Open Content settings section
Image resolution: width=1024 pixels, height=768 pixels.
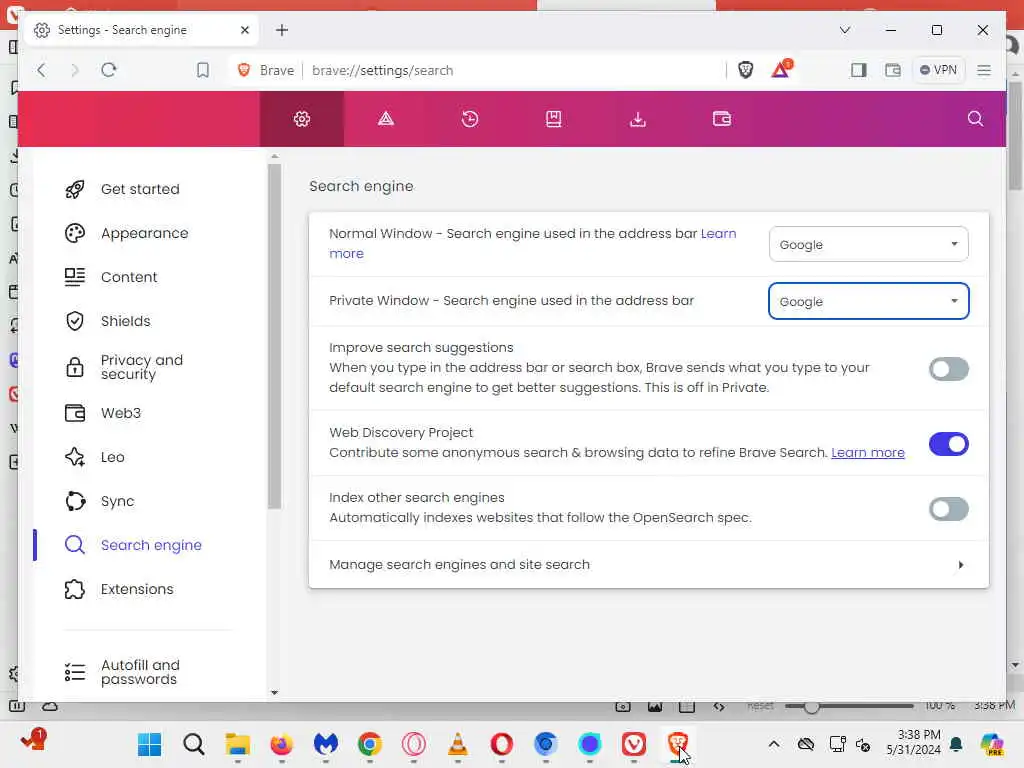pyautogui.click(x=129, y=277)
